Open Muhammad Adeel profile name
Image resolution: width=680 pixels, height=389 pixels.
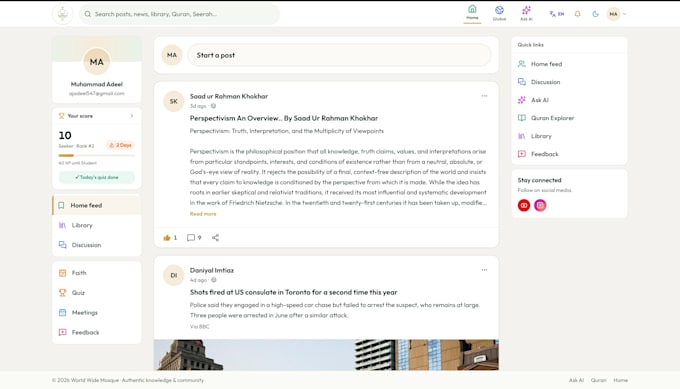point(96,84)
